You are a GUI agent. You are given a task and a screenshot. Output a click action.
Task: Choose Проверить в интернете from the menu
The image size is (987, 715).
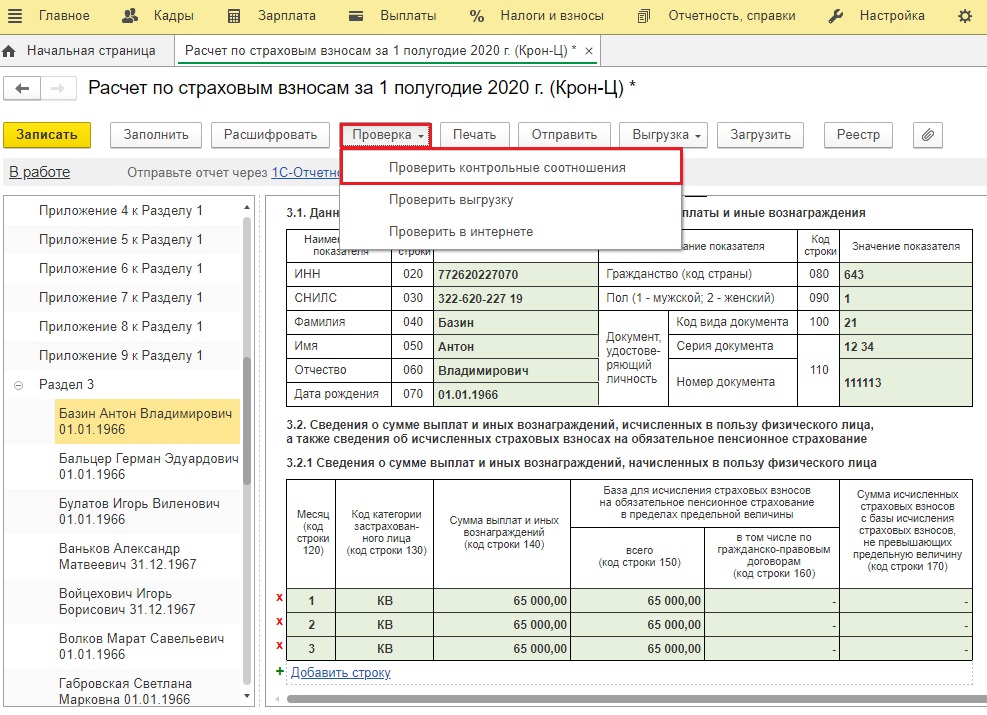click(x=510, y=232)
